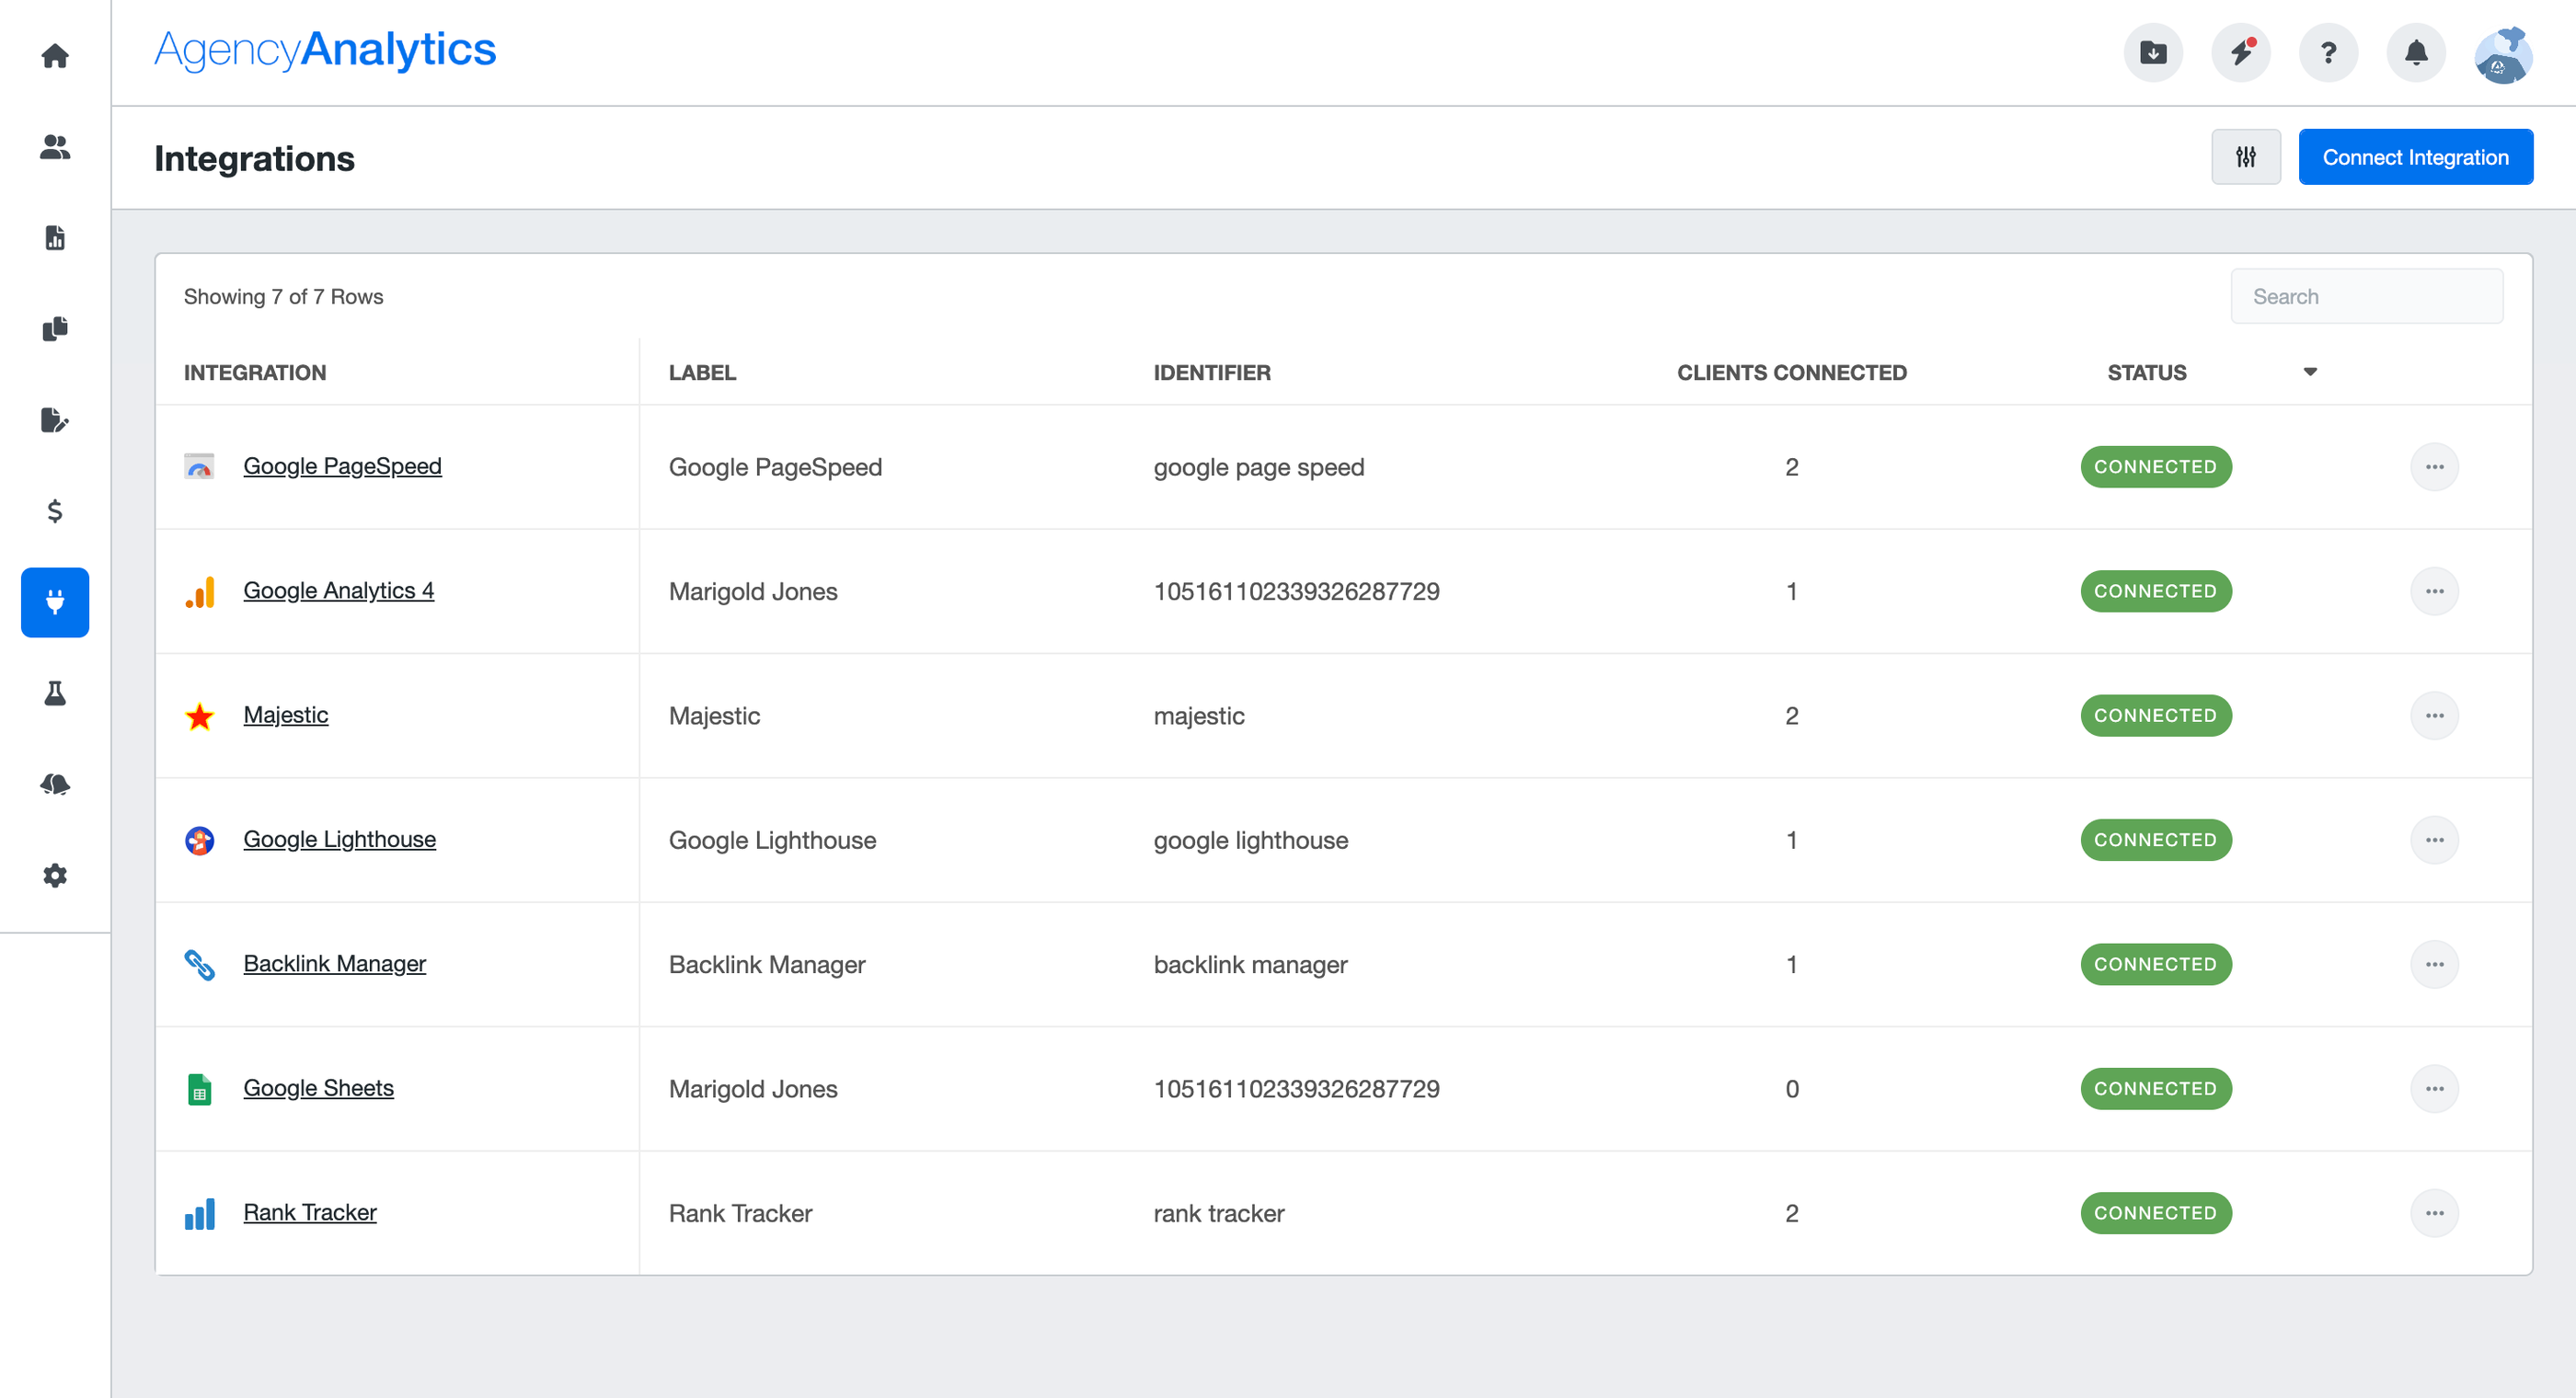Open the Home icon in the sidebar

pos(55,56)
